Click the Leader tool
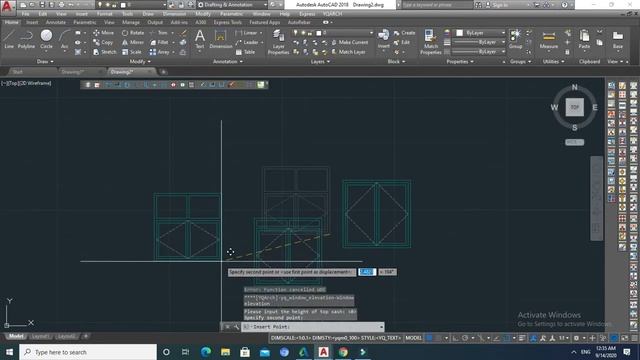 pos(247,42)
